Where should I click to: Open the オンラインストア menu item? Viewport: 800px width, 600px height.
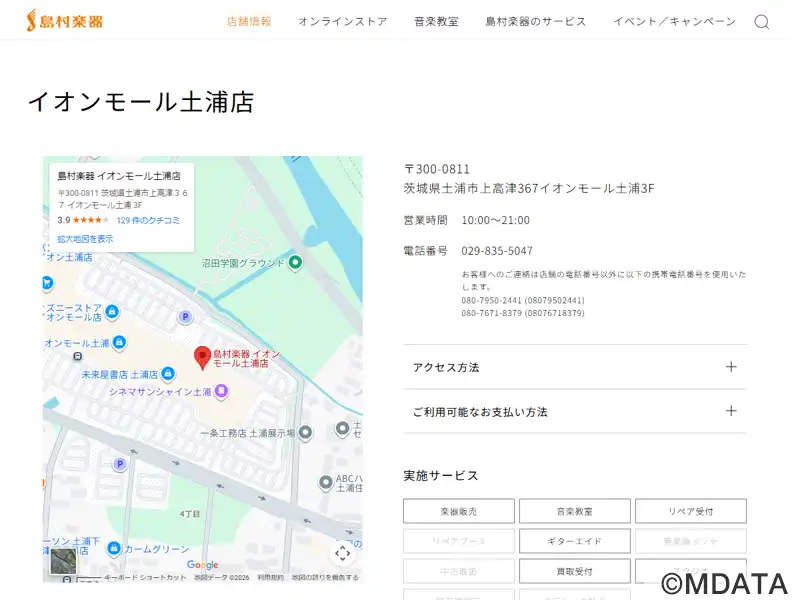[342, 22]
